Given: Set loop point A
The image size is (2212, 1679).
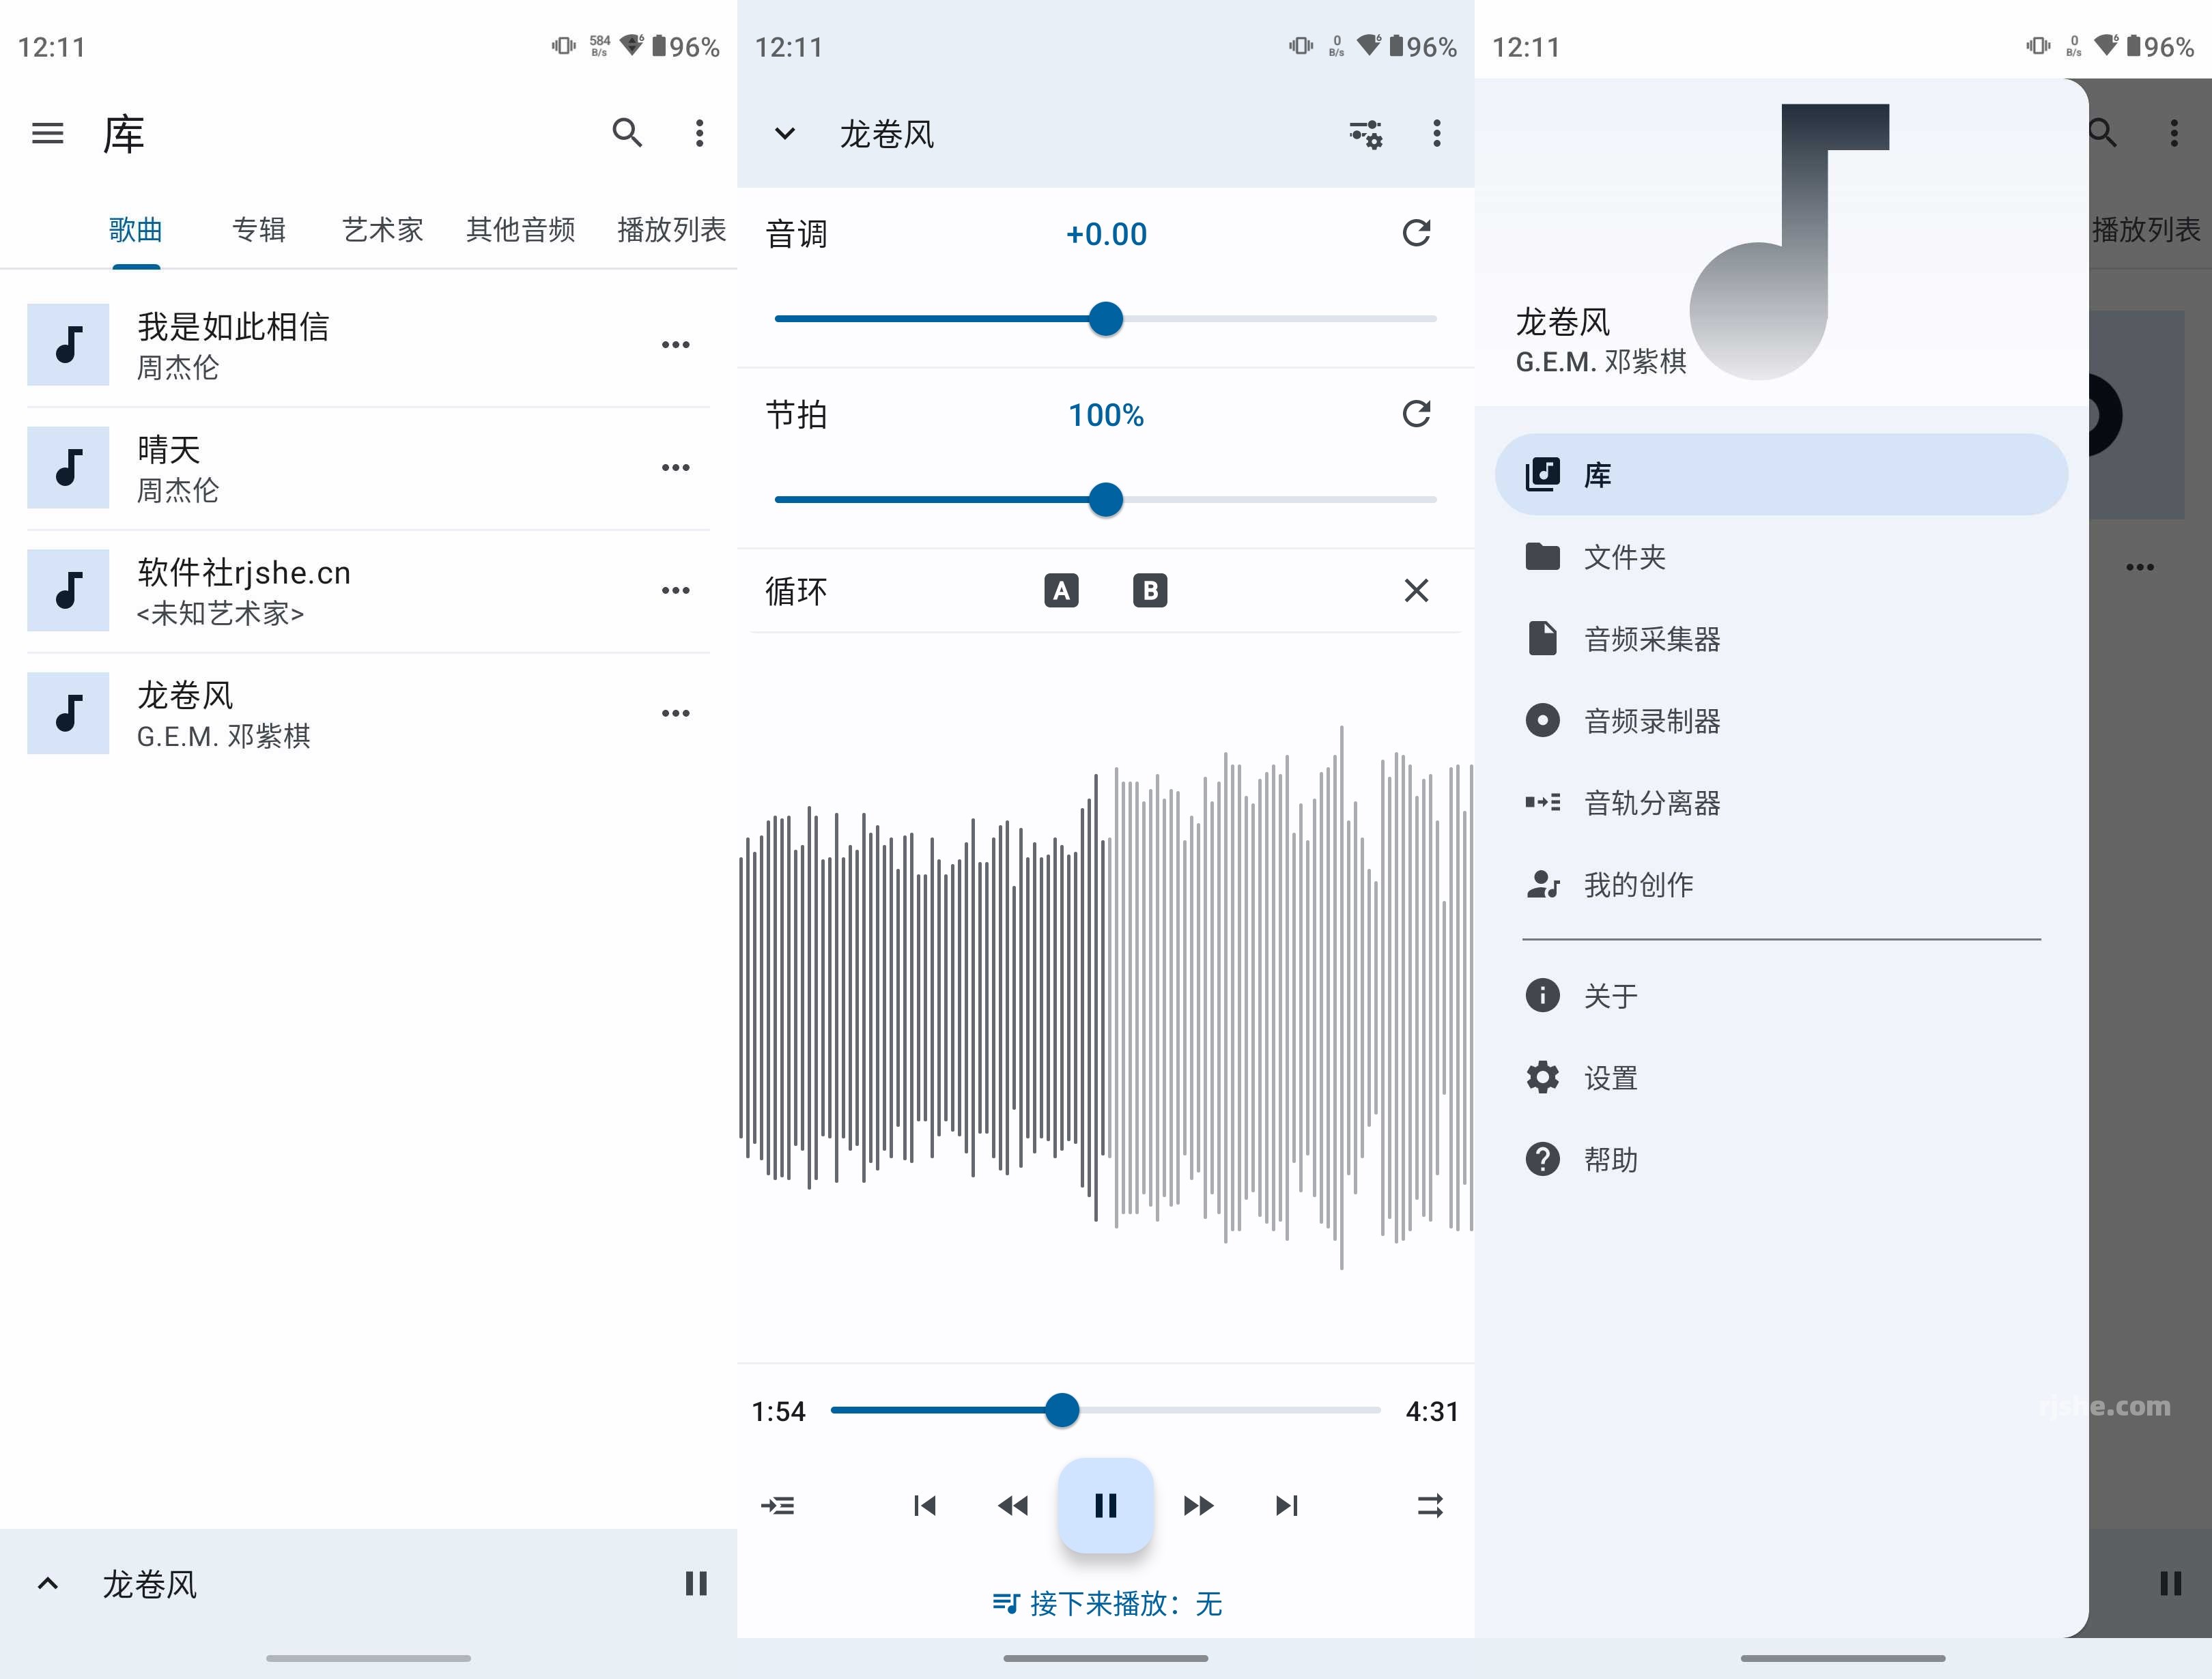Looking at the screenshot, I should [1061, 590].
